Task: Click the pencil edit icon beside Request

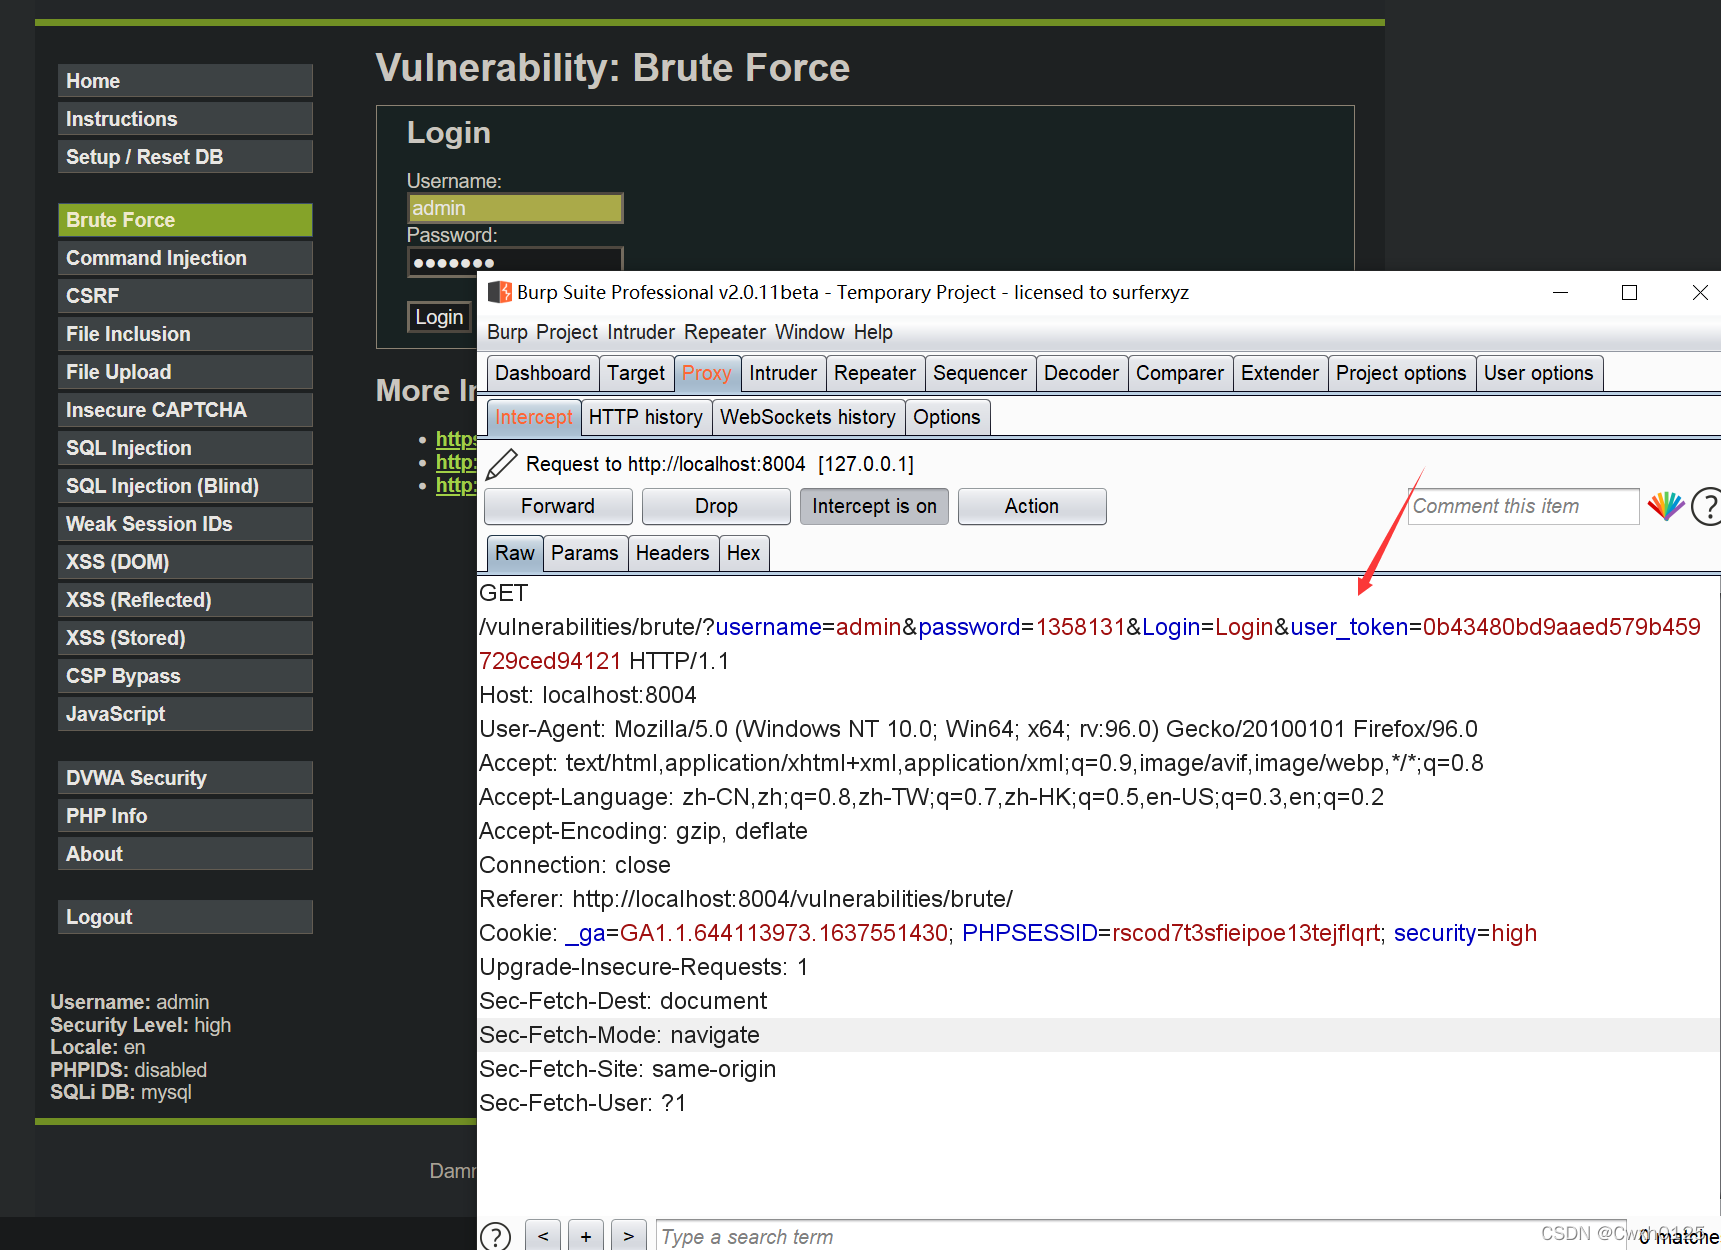Action: point(501,464)
